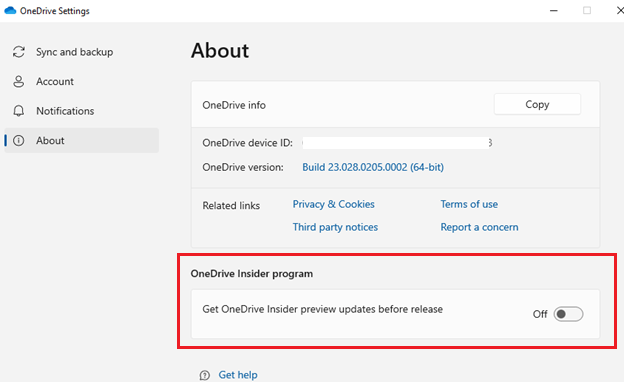Open the Report a concern link
The image size is (624, 382).
tap(479, 227)
